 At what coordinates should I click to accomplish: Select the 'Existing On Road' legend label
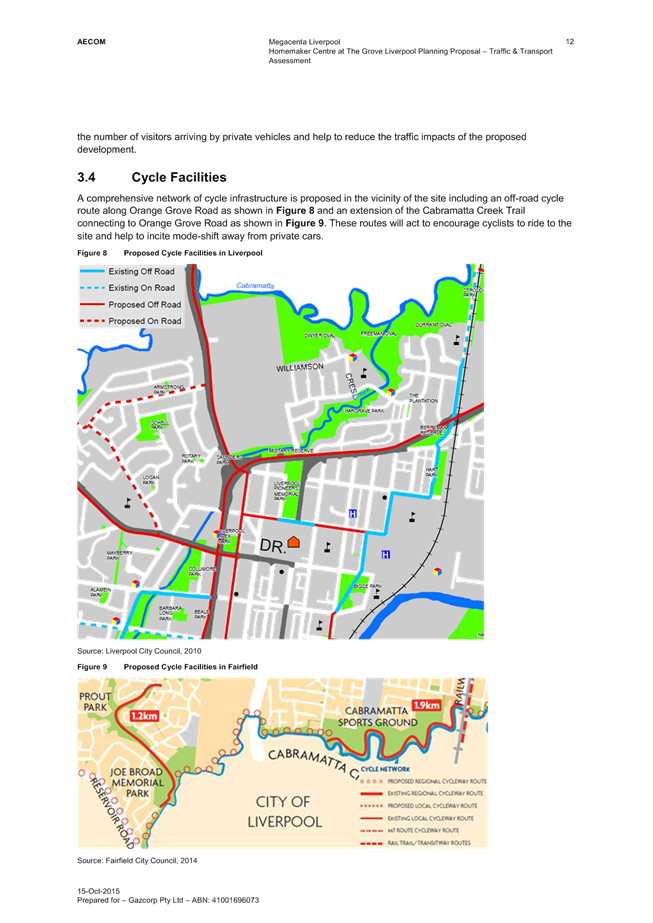pyautogui.click(x=141, y=288)
